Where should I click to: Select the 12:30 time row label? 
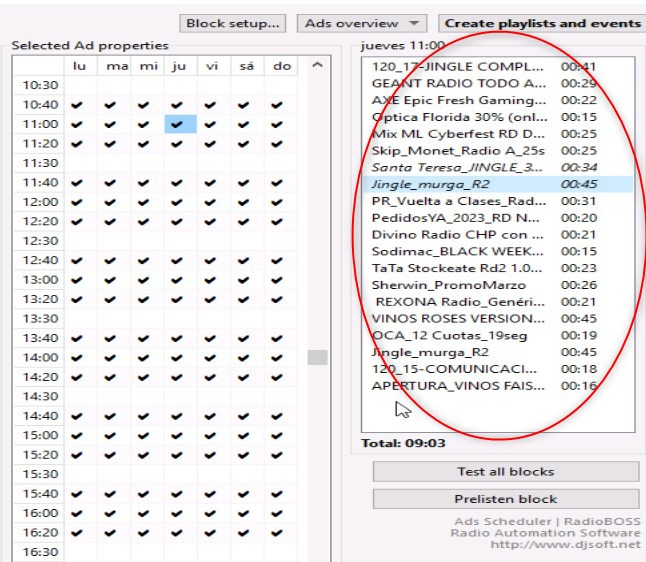(40, 241)
